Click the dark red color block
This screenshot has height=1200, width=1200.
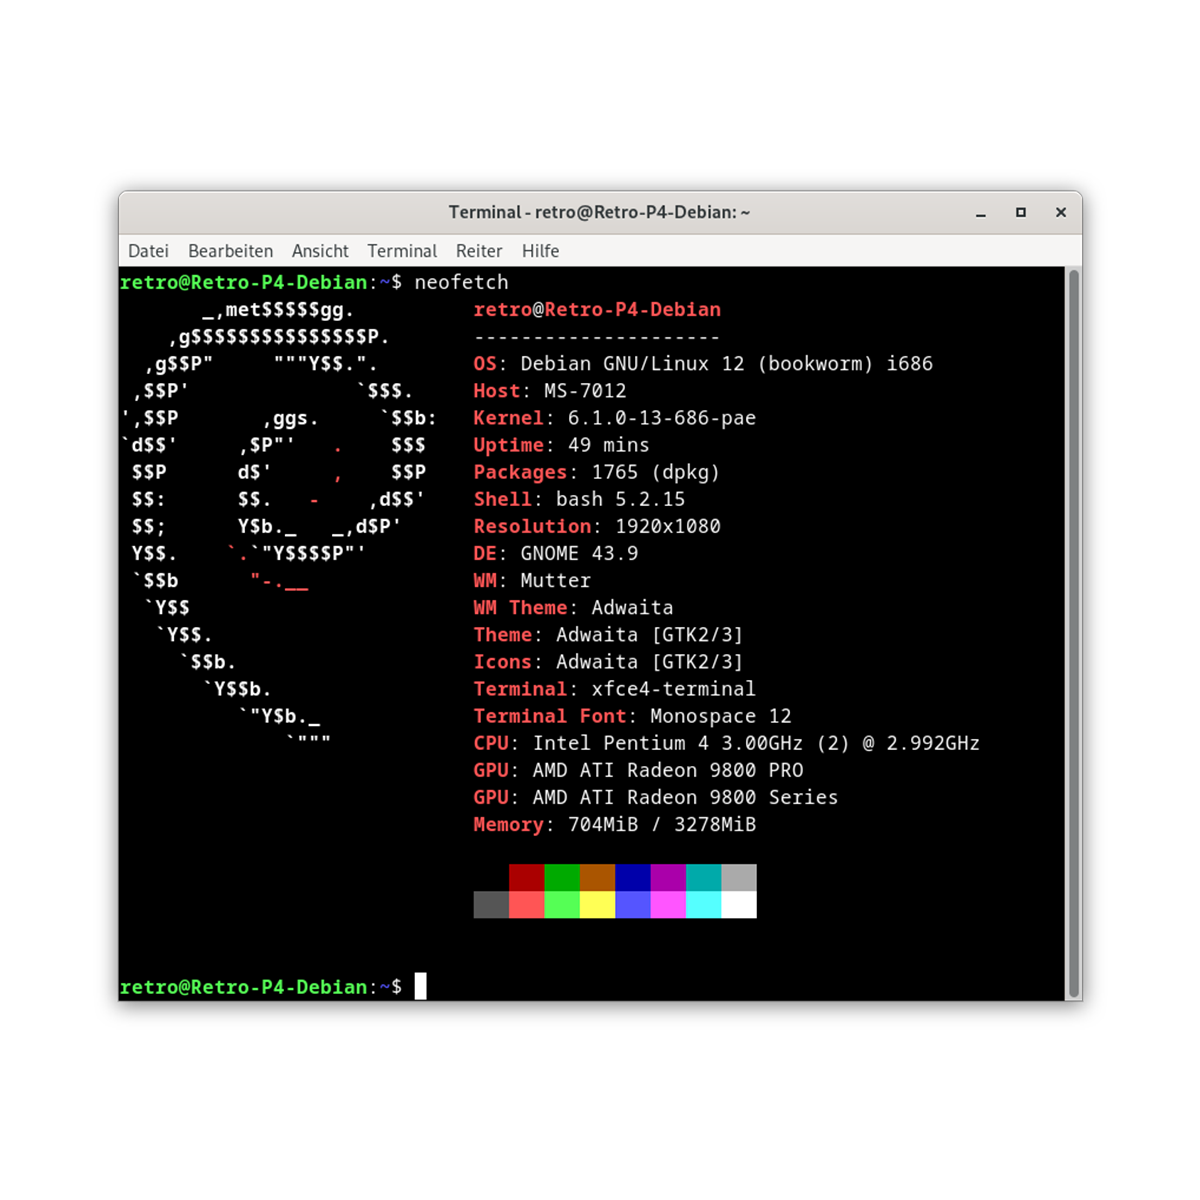tap(526, 878)
